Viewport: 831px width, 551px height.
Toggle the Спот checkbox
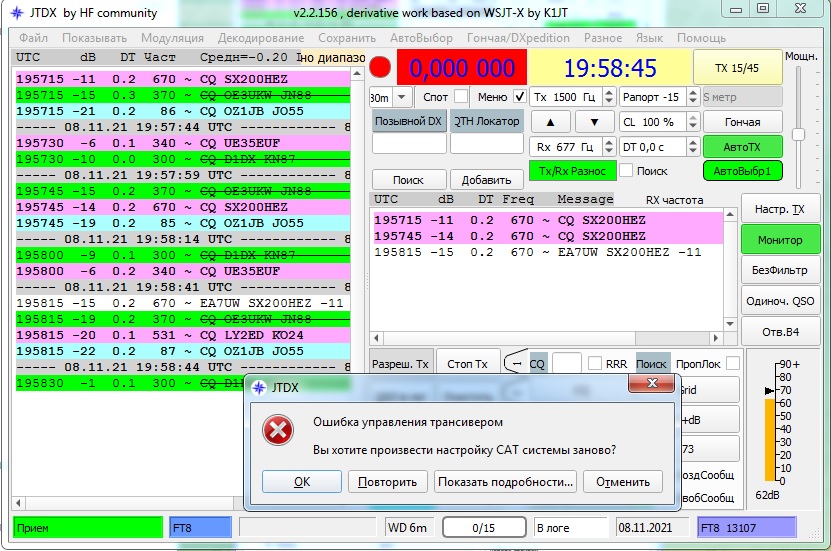[460, 96]
